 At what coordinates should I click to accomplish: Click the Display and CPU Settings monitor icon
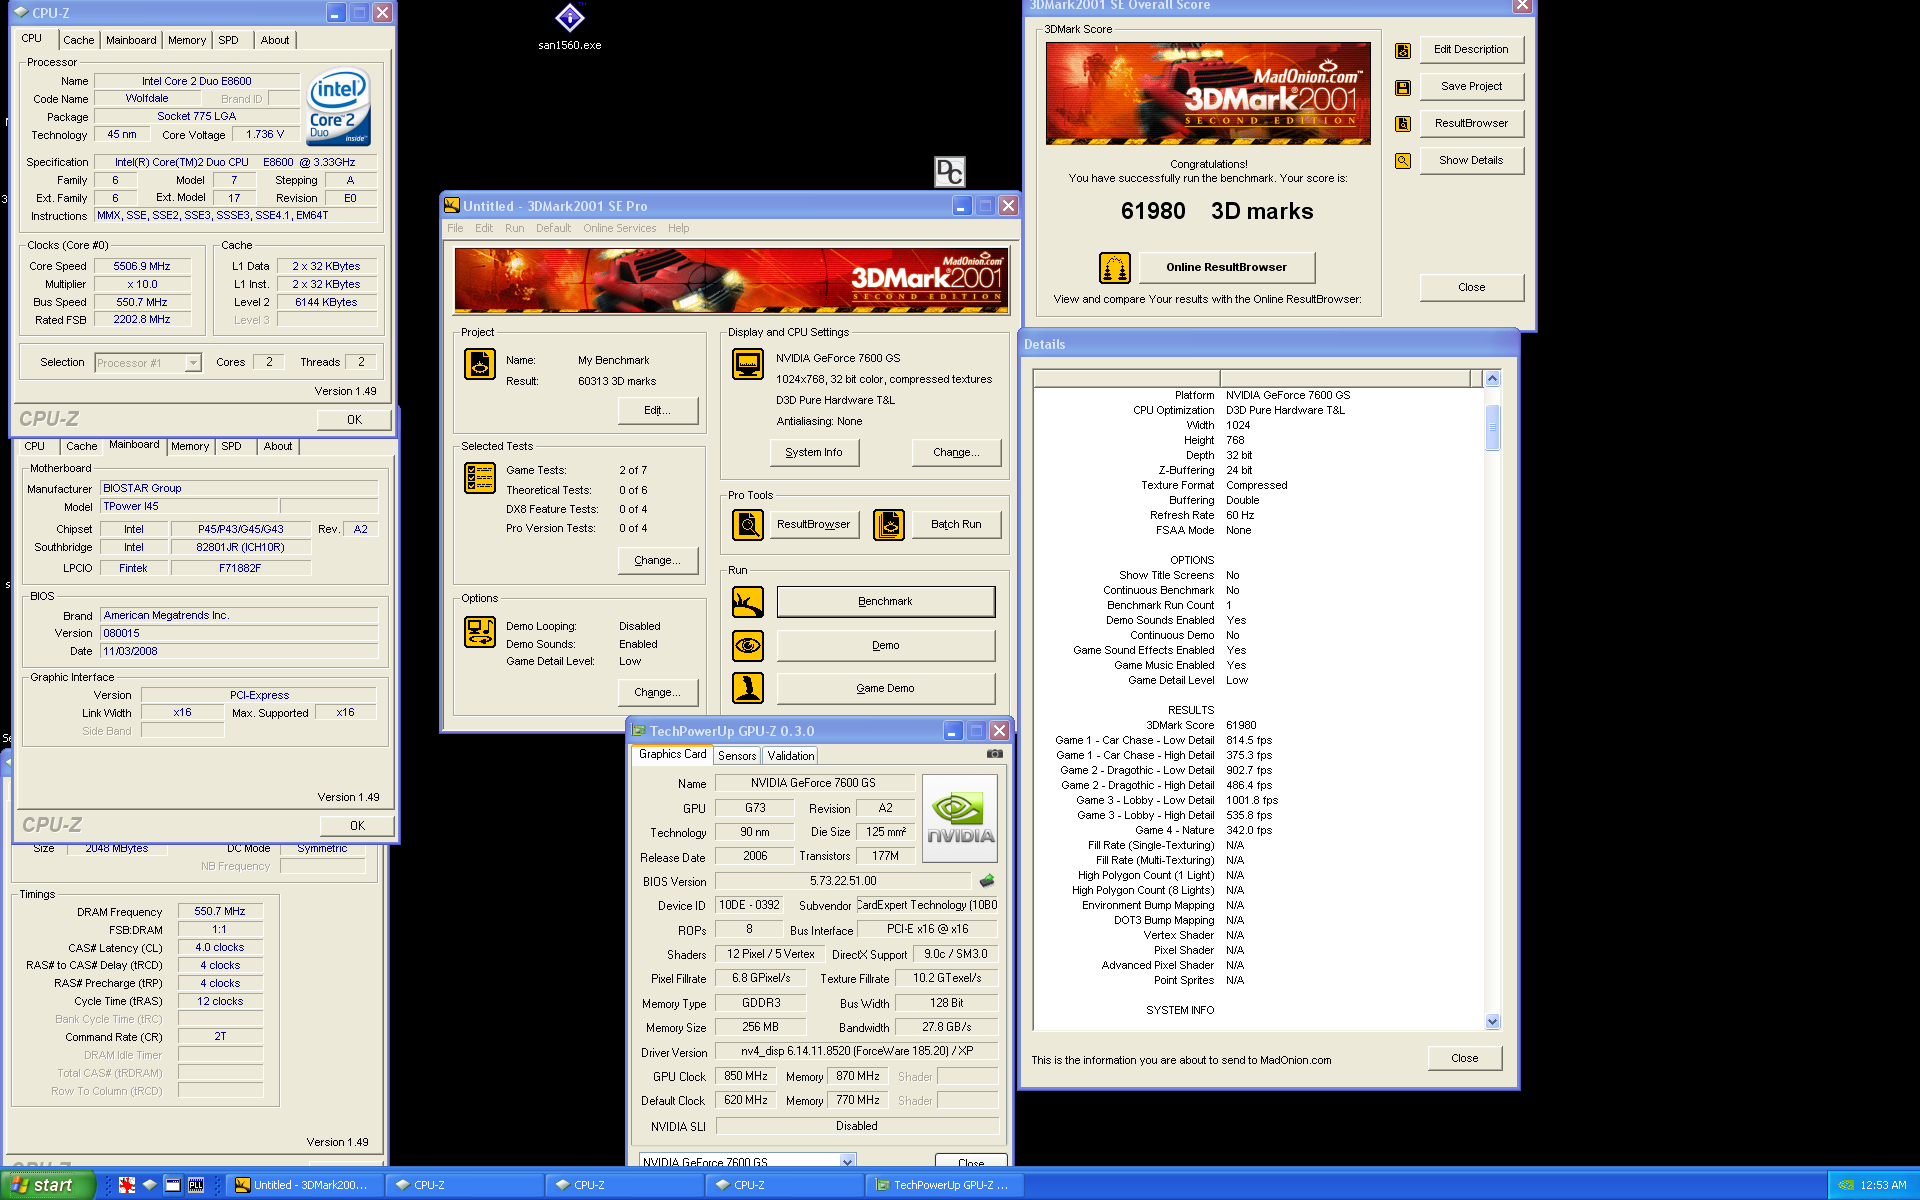(x=748, y=364)
